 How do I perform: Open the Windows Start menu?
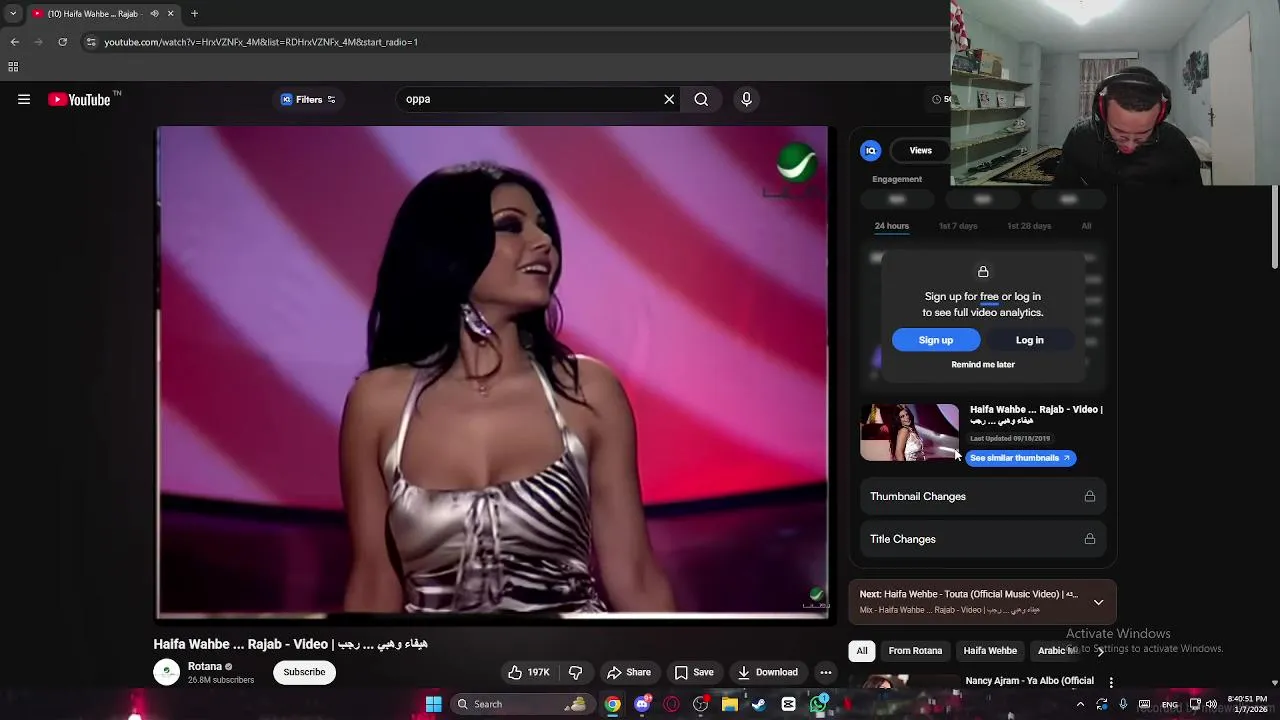433,704
